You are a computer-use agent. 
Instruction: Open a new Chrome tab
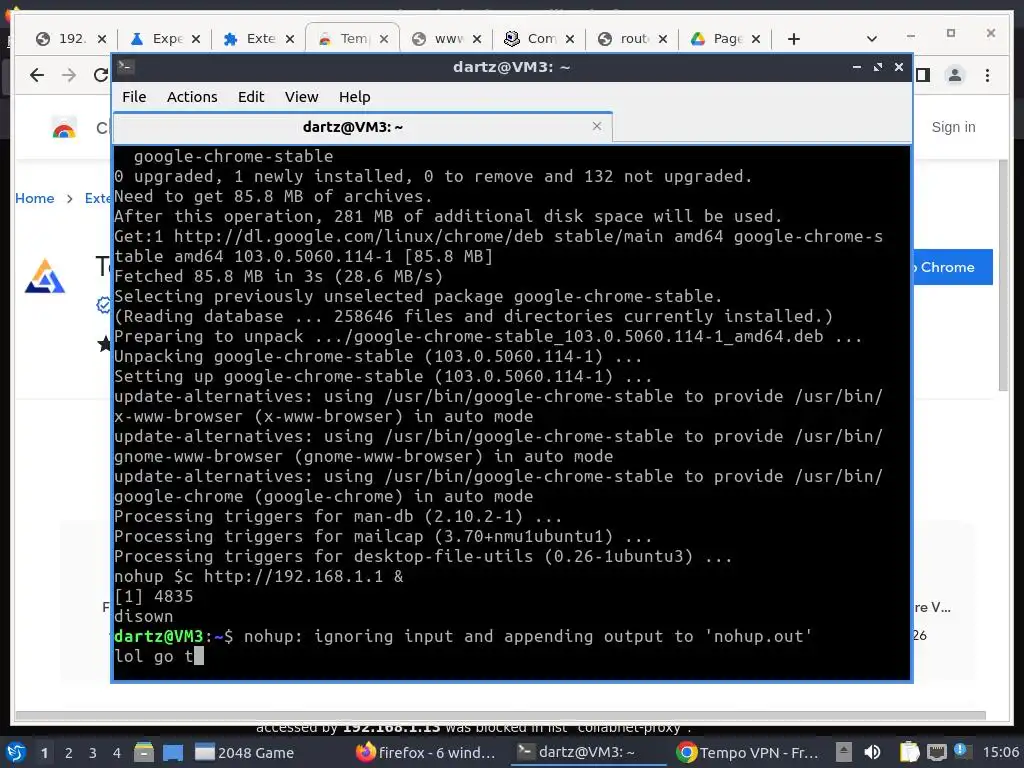[x=793, y=39]
